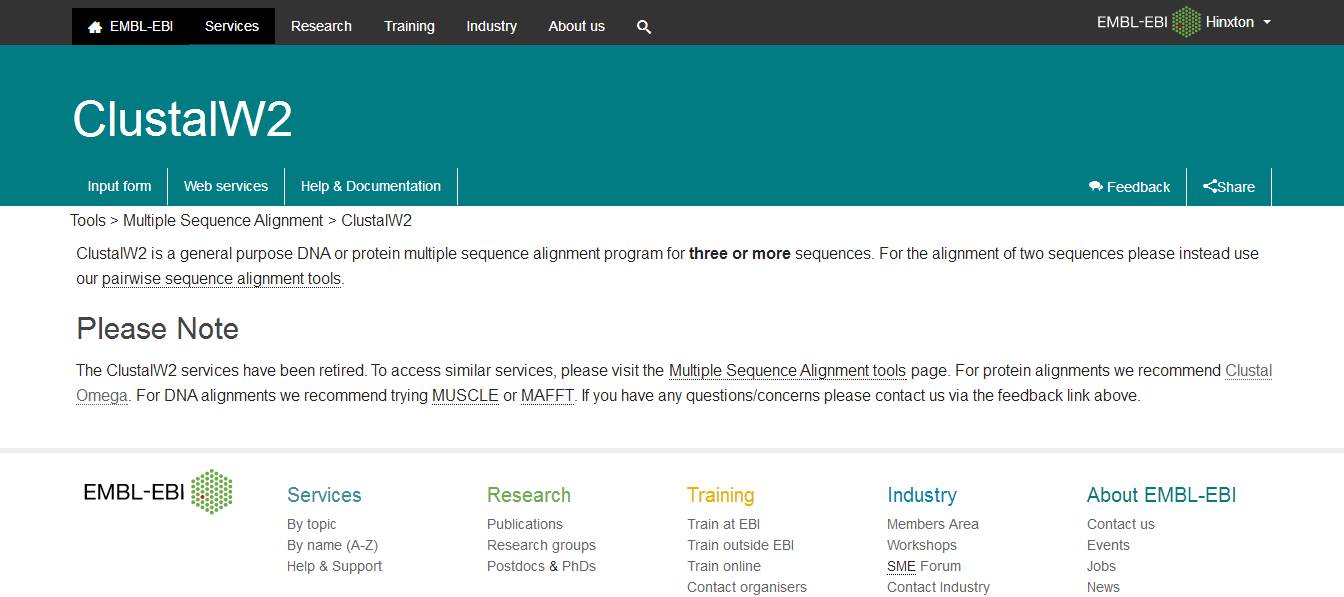Screen dimensions: 1344x597
Task: Open PhDs footer link
Action: pyautogui.click(x=579, y=566)
